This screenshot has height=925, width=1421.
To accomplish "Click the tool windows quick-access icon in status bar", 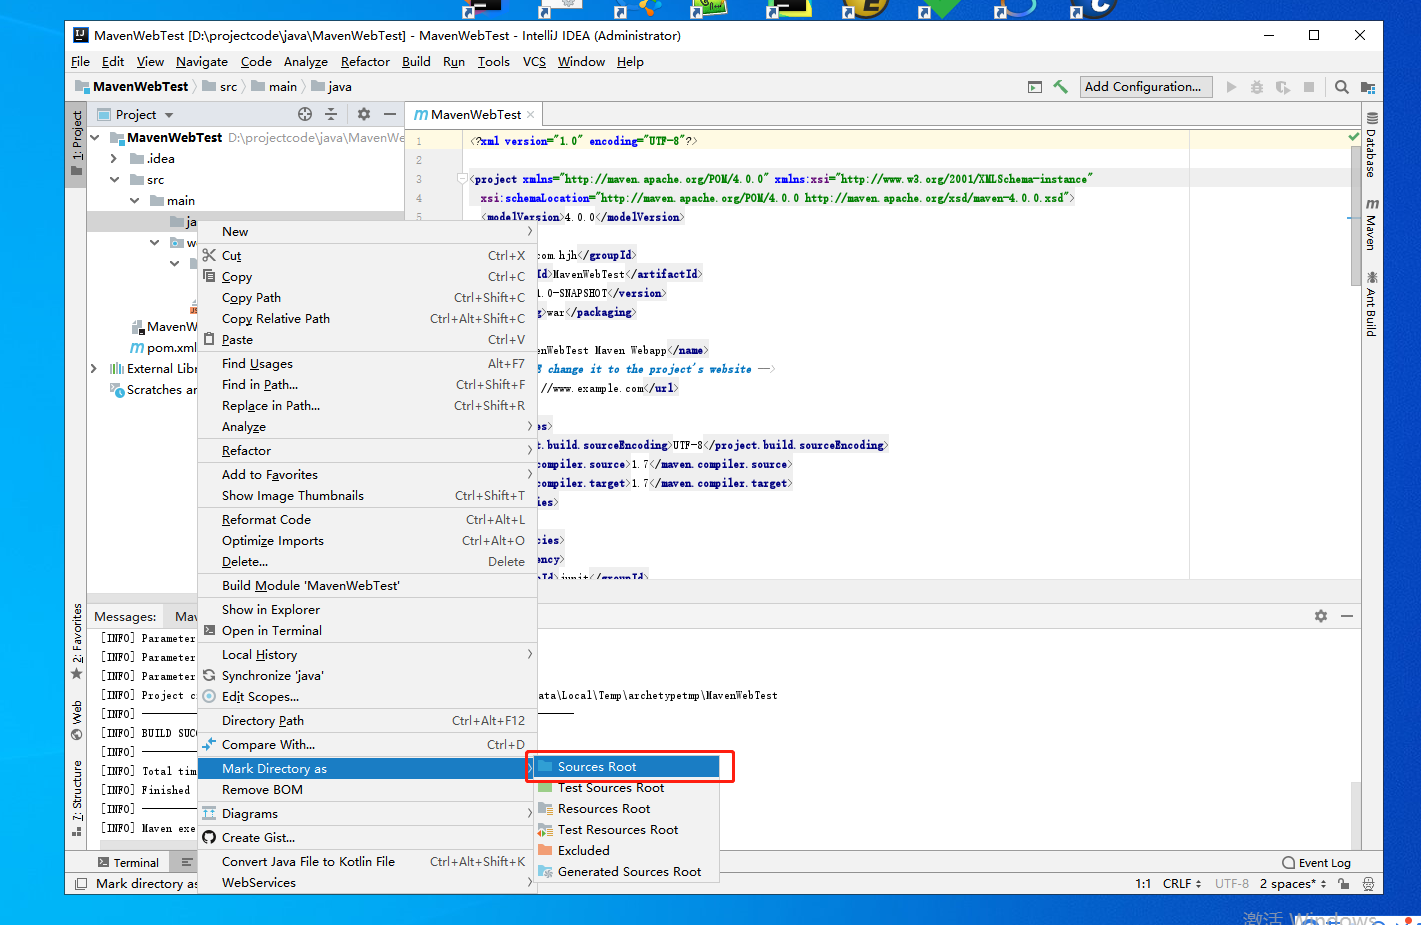I will tap(81, 884).
